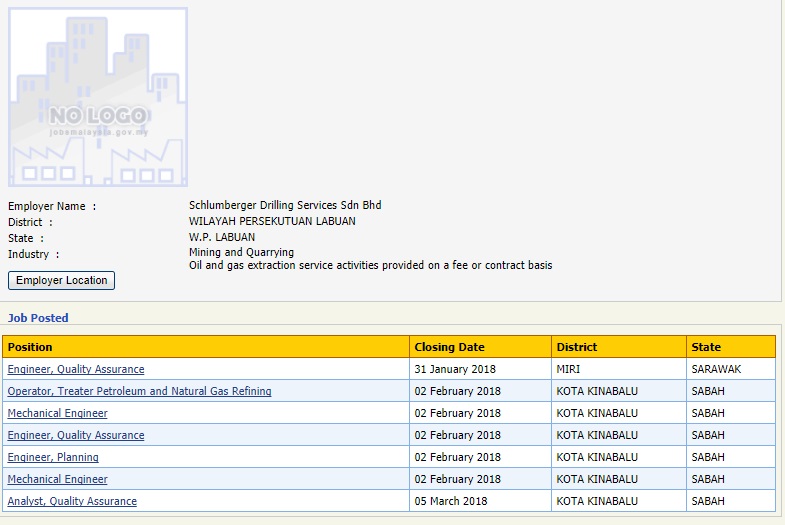Select 02 February 2018 in Engineer, Planning row

click(x=458, y=457)
